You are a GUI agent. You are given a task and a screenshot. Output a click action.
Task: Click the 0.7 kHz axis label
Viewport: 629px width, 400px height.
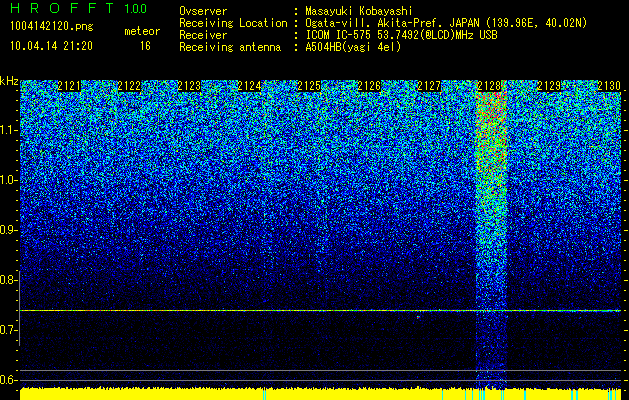(8, 330)
